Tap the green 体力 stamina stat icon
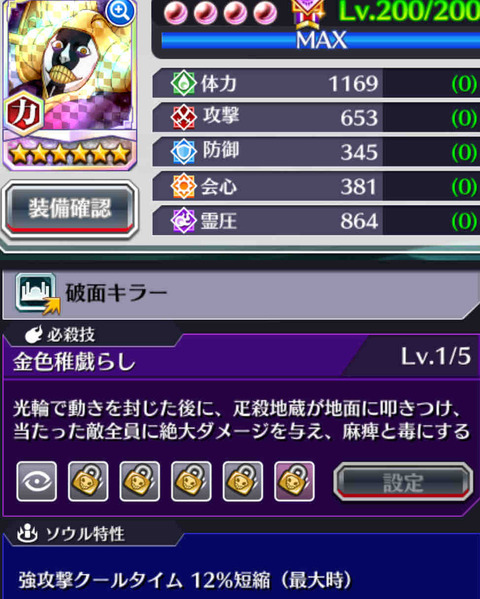The image size is (480, 599). coord(183,83)
